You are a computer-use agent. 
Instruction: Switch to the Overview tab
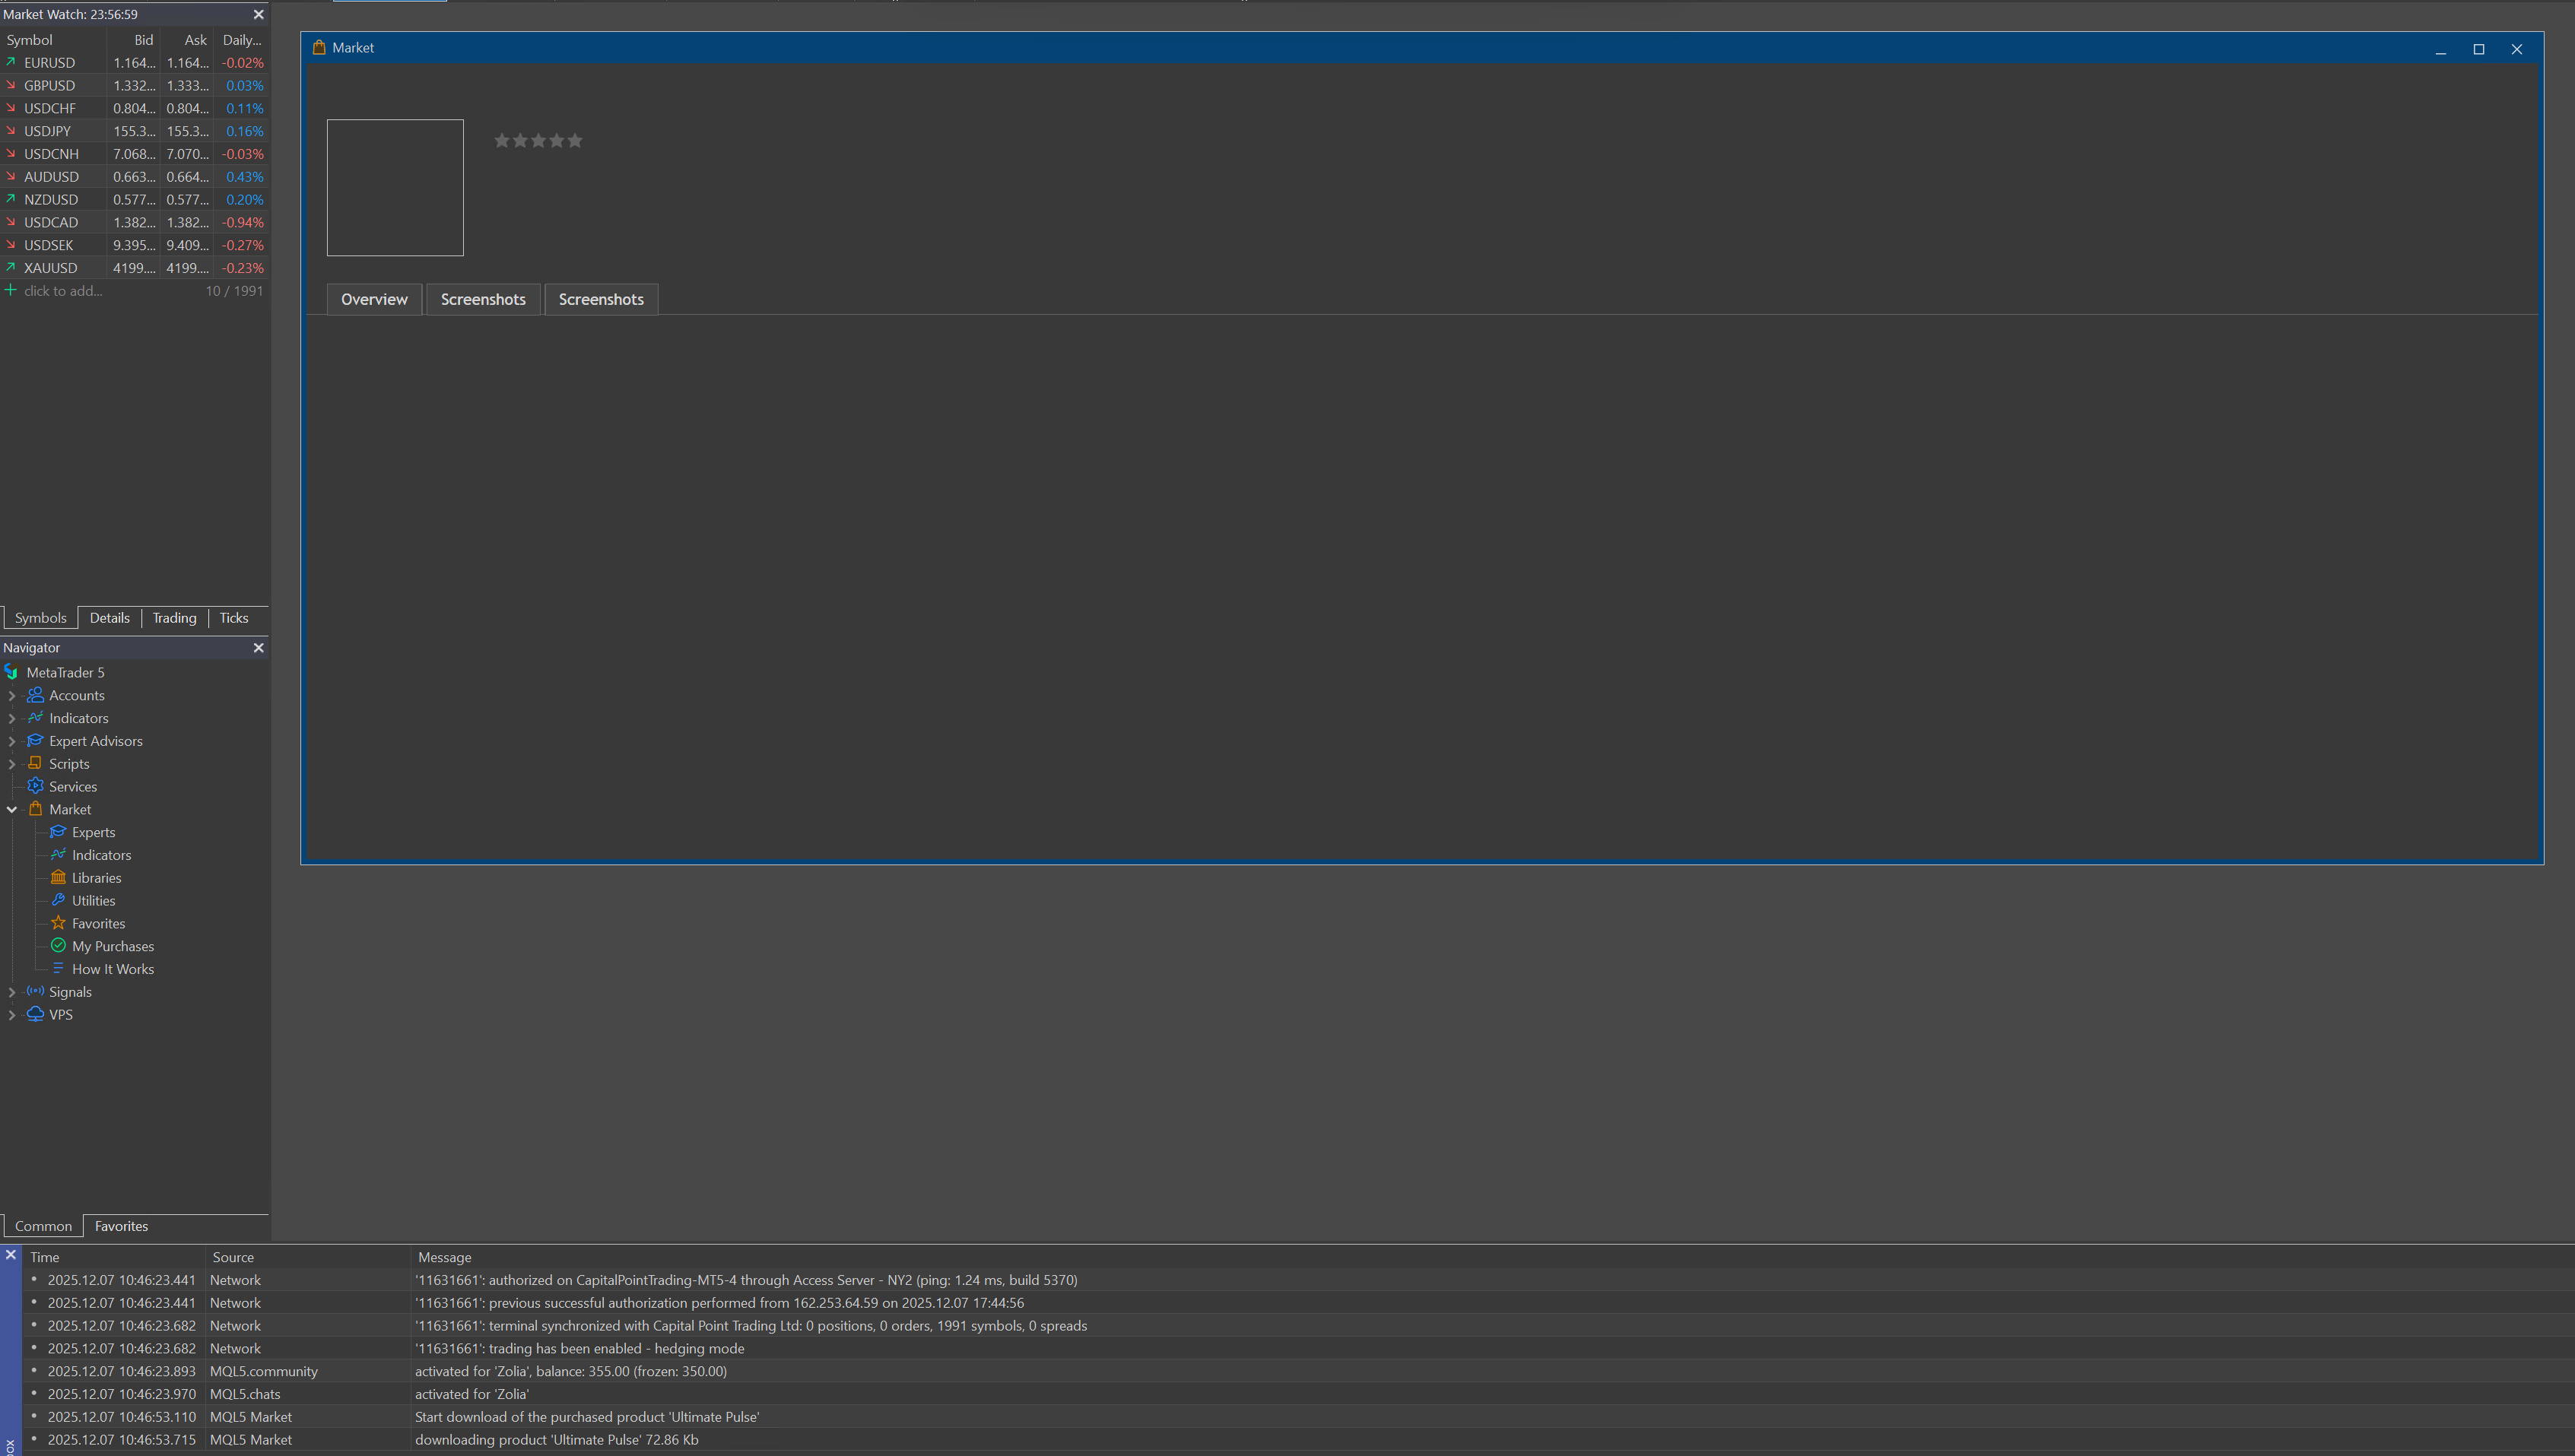click(374, 299)
